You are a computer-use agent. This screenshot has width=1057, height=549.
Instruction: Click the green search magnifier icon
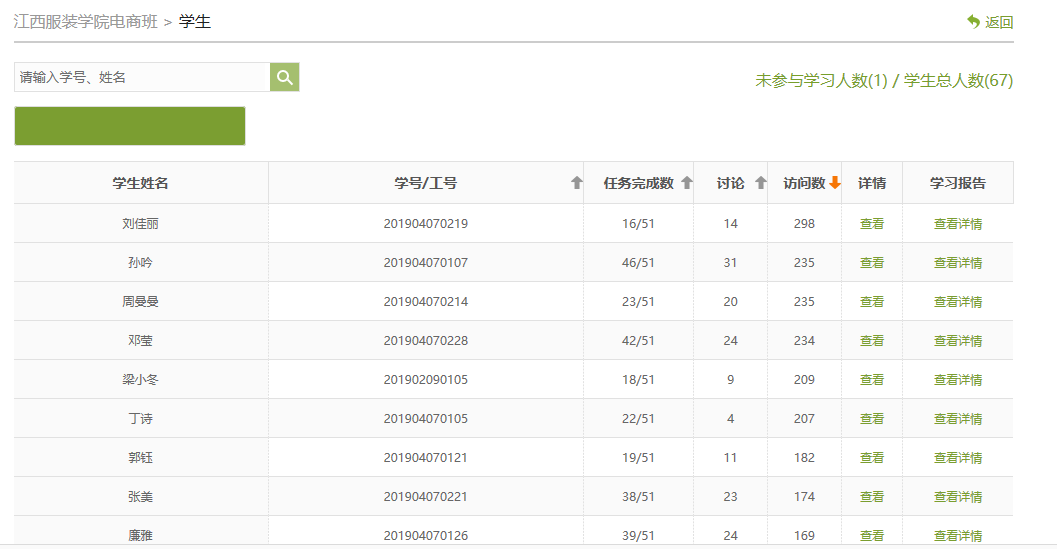[284, 77]
